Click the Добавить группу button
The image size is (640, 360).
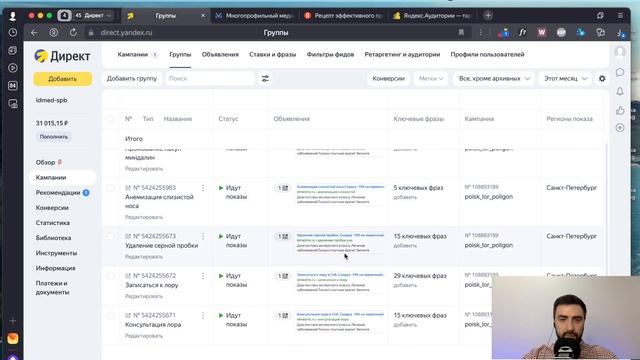[132, 78]
